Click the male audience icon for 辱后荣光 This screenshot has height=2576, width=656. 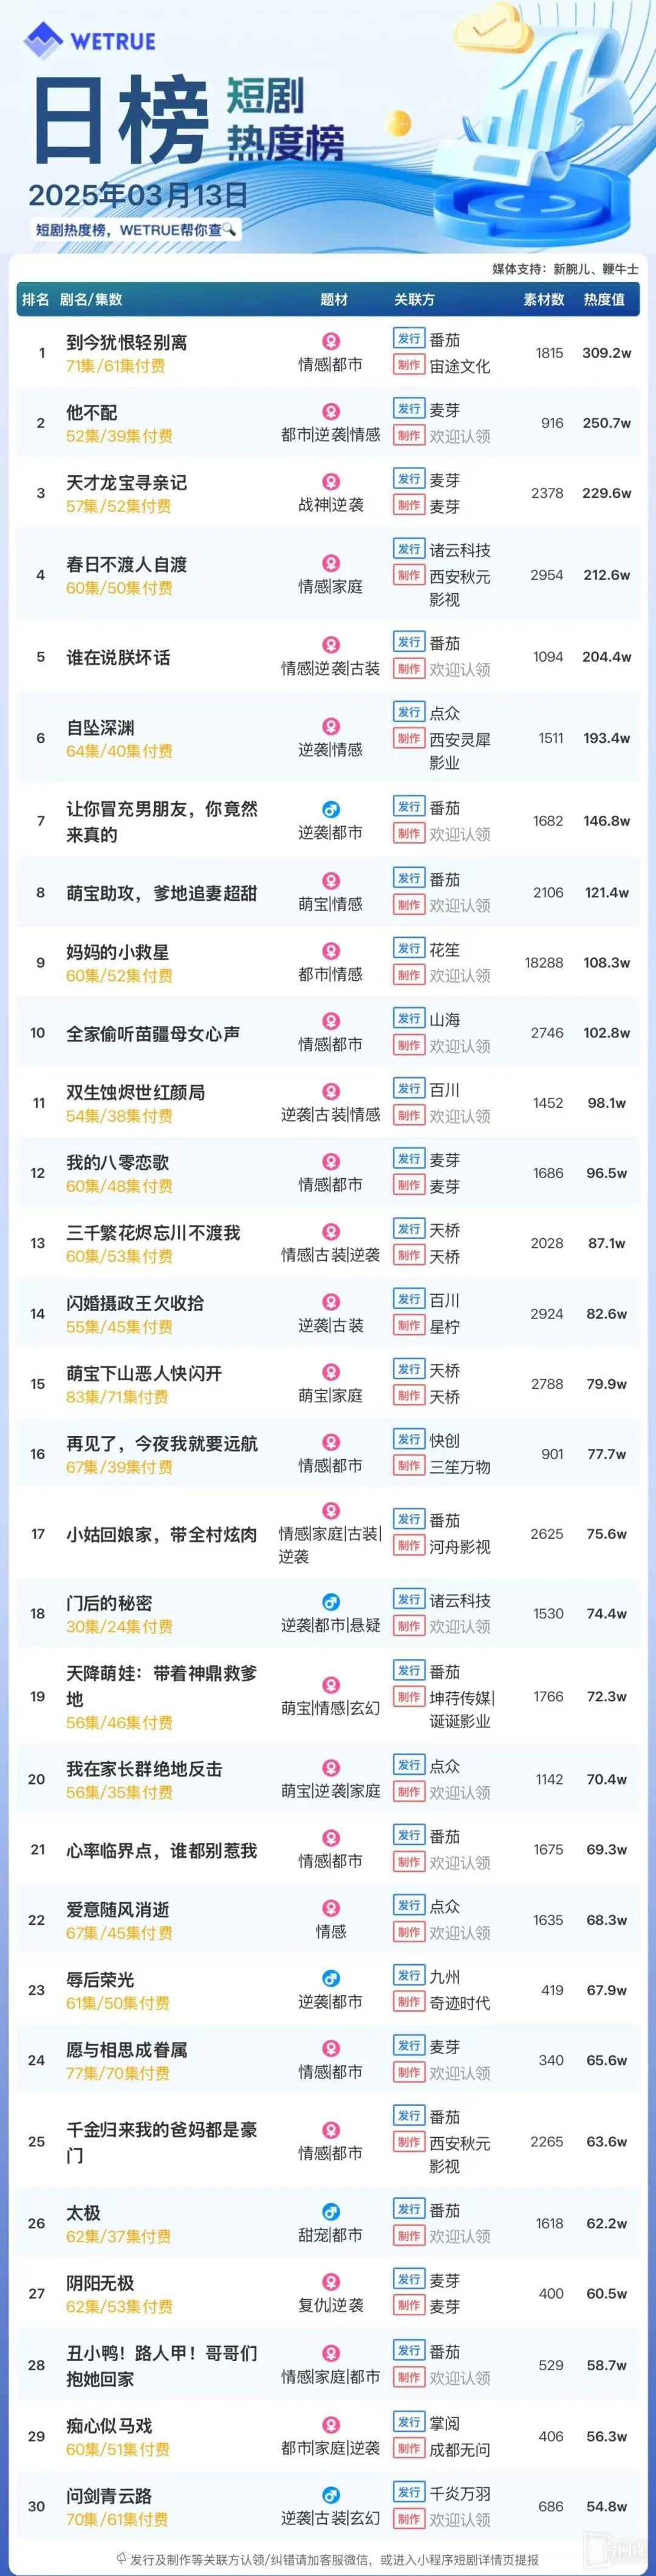331,1978
